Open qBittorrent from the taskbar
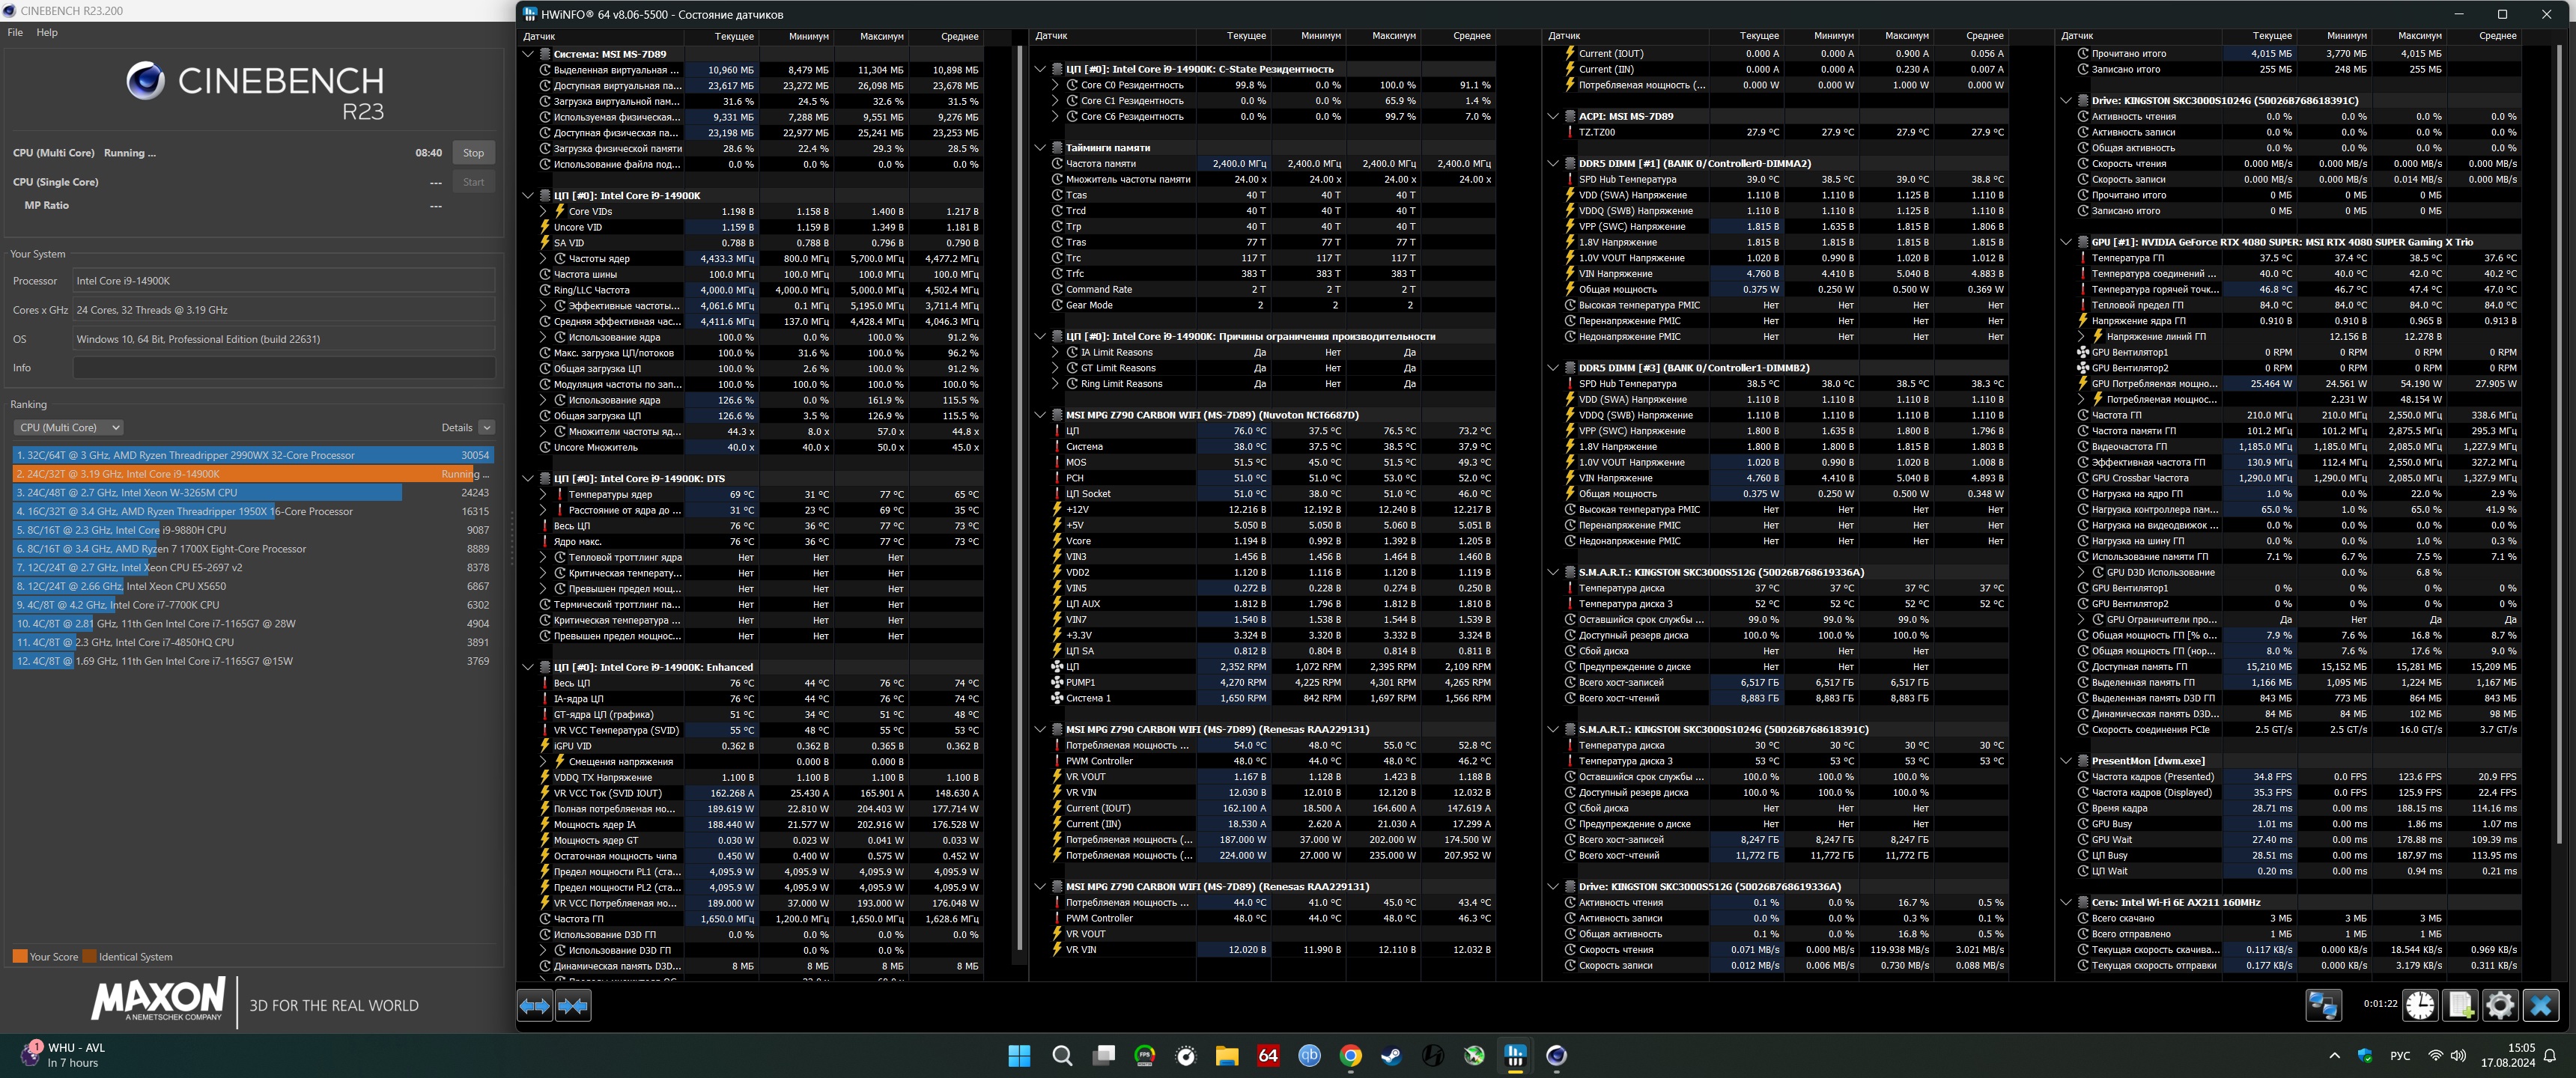The height and width of the screenshot is (1078, 2576). pos(1309,1055)
